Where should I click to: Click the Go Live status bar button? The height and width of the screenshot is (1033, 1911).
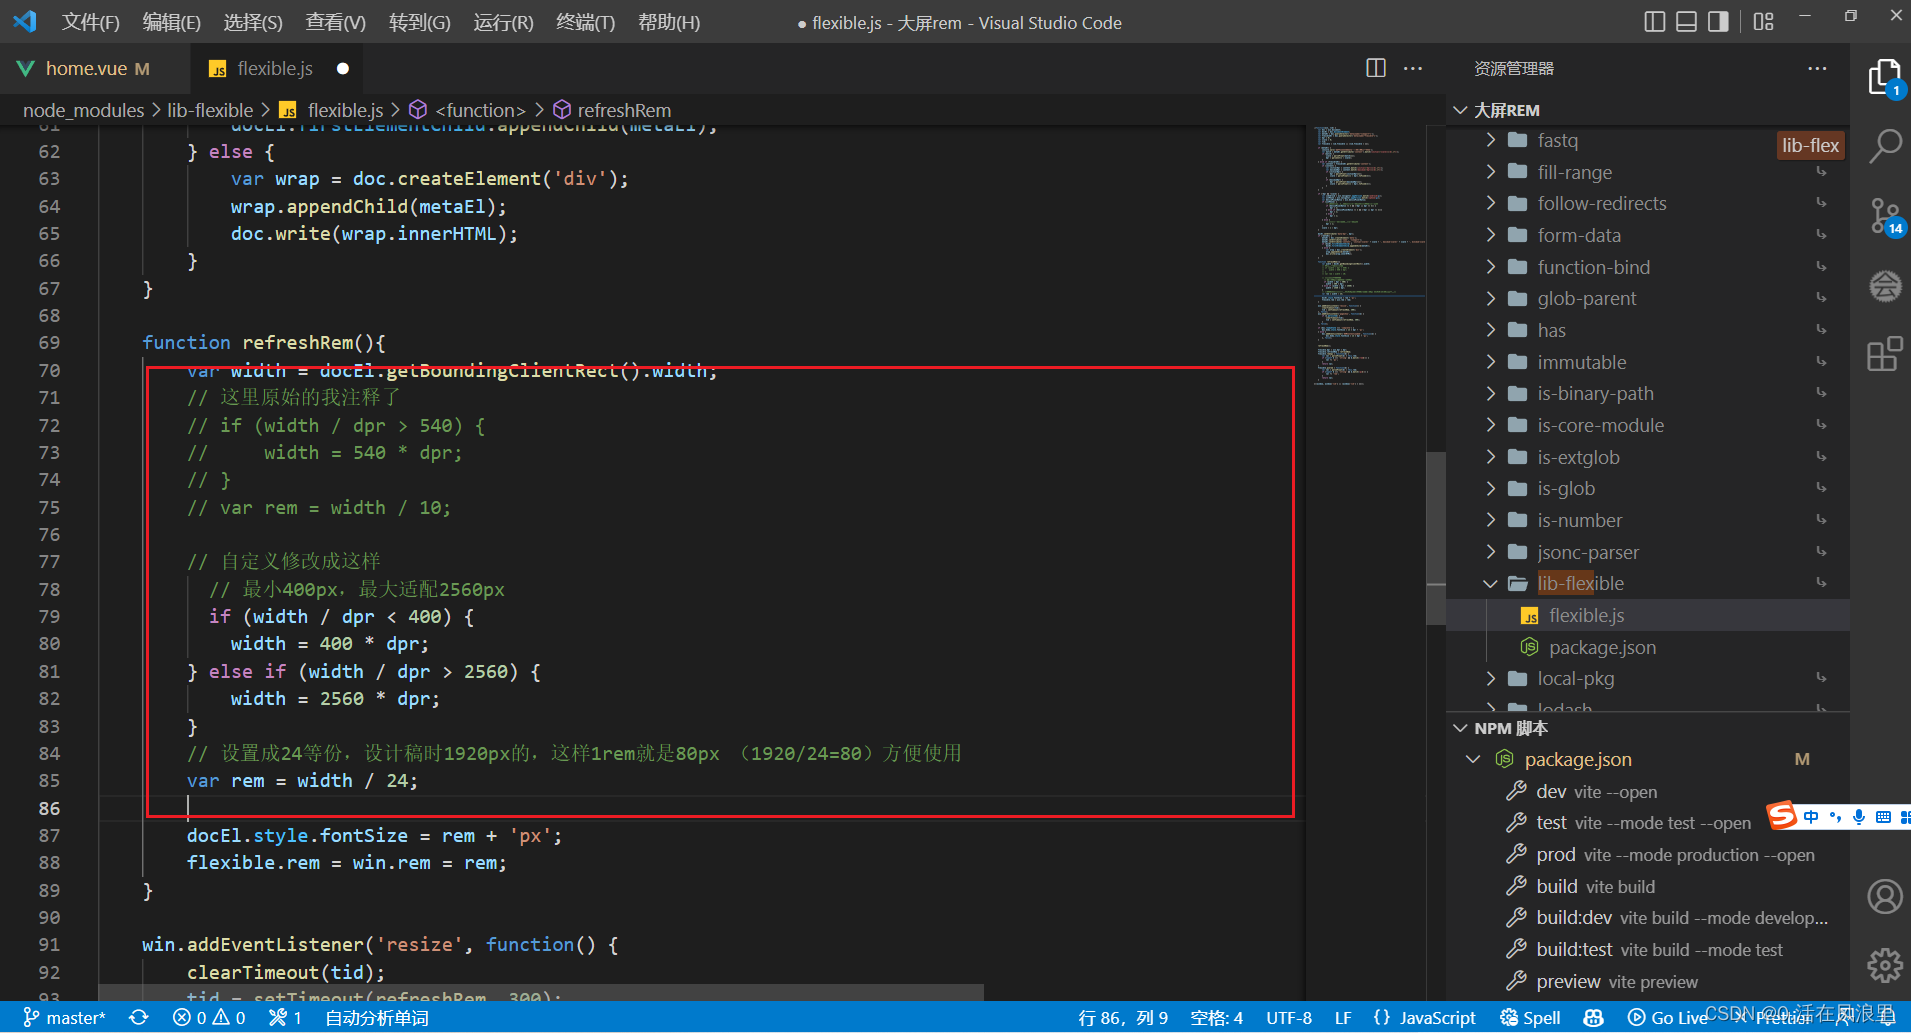coord(1668,1017)
